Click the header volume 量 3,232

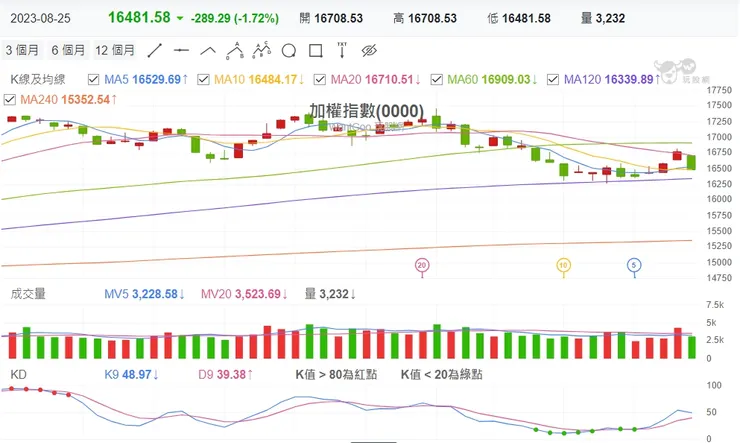[603, 18]
